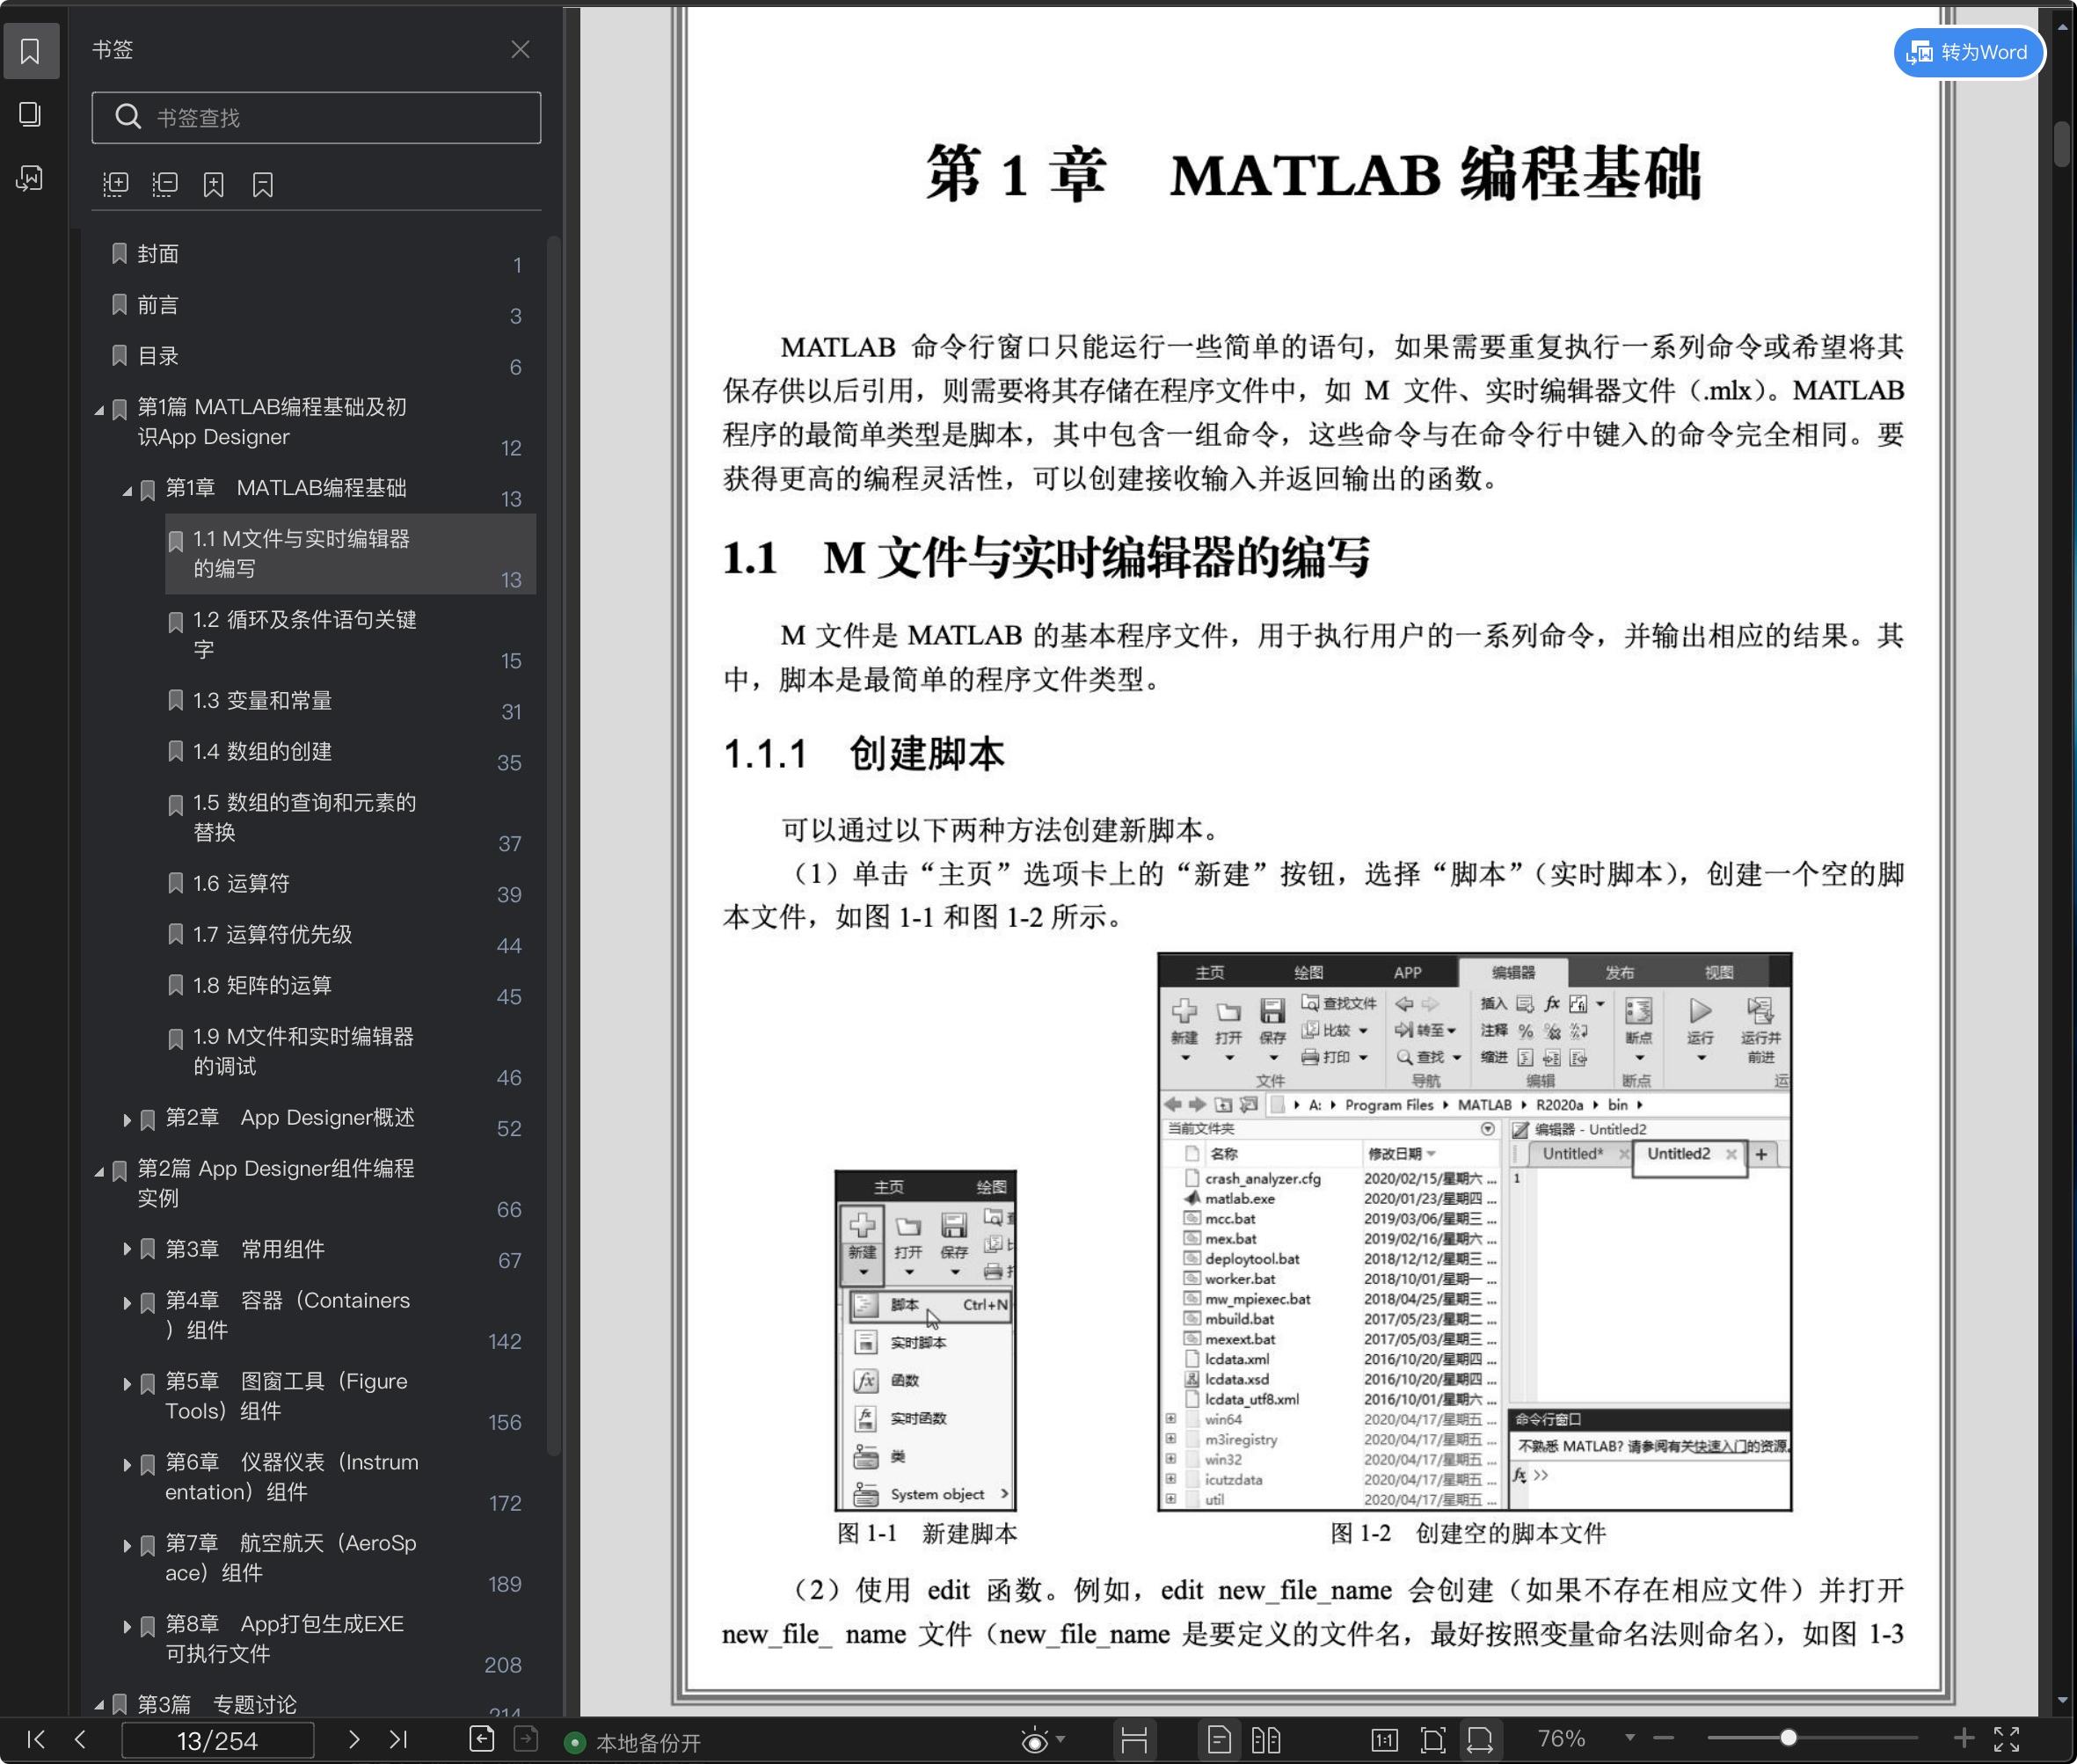Click the scroll-down arrow of document scrollbar

click(x=2062, y=1700)
